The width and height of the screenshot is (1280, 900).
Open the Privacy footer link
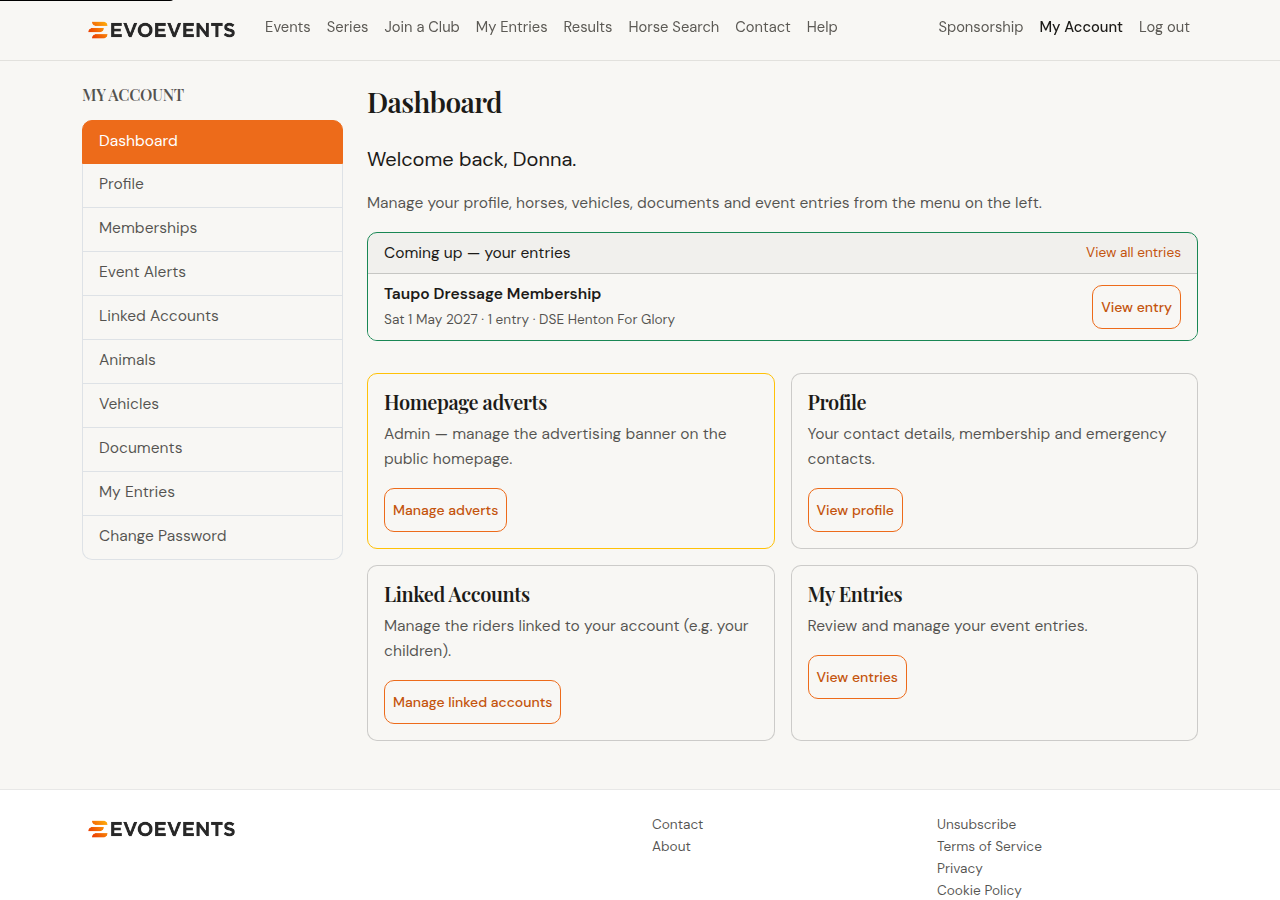click(x=959, y=868)
